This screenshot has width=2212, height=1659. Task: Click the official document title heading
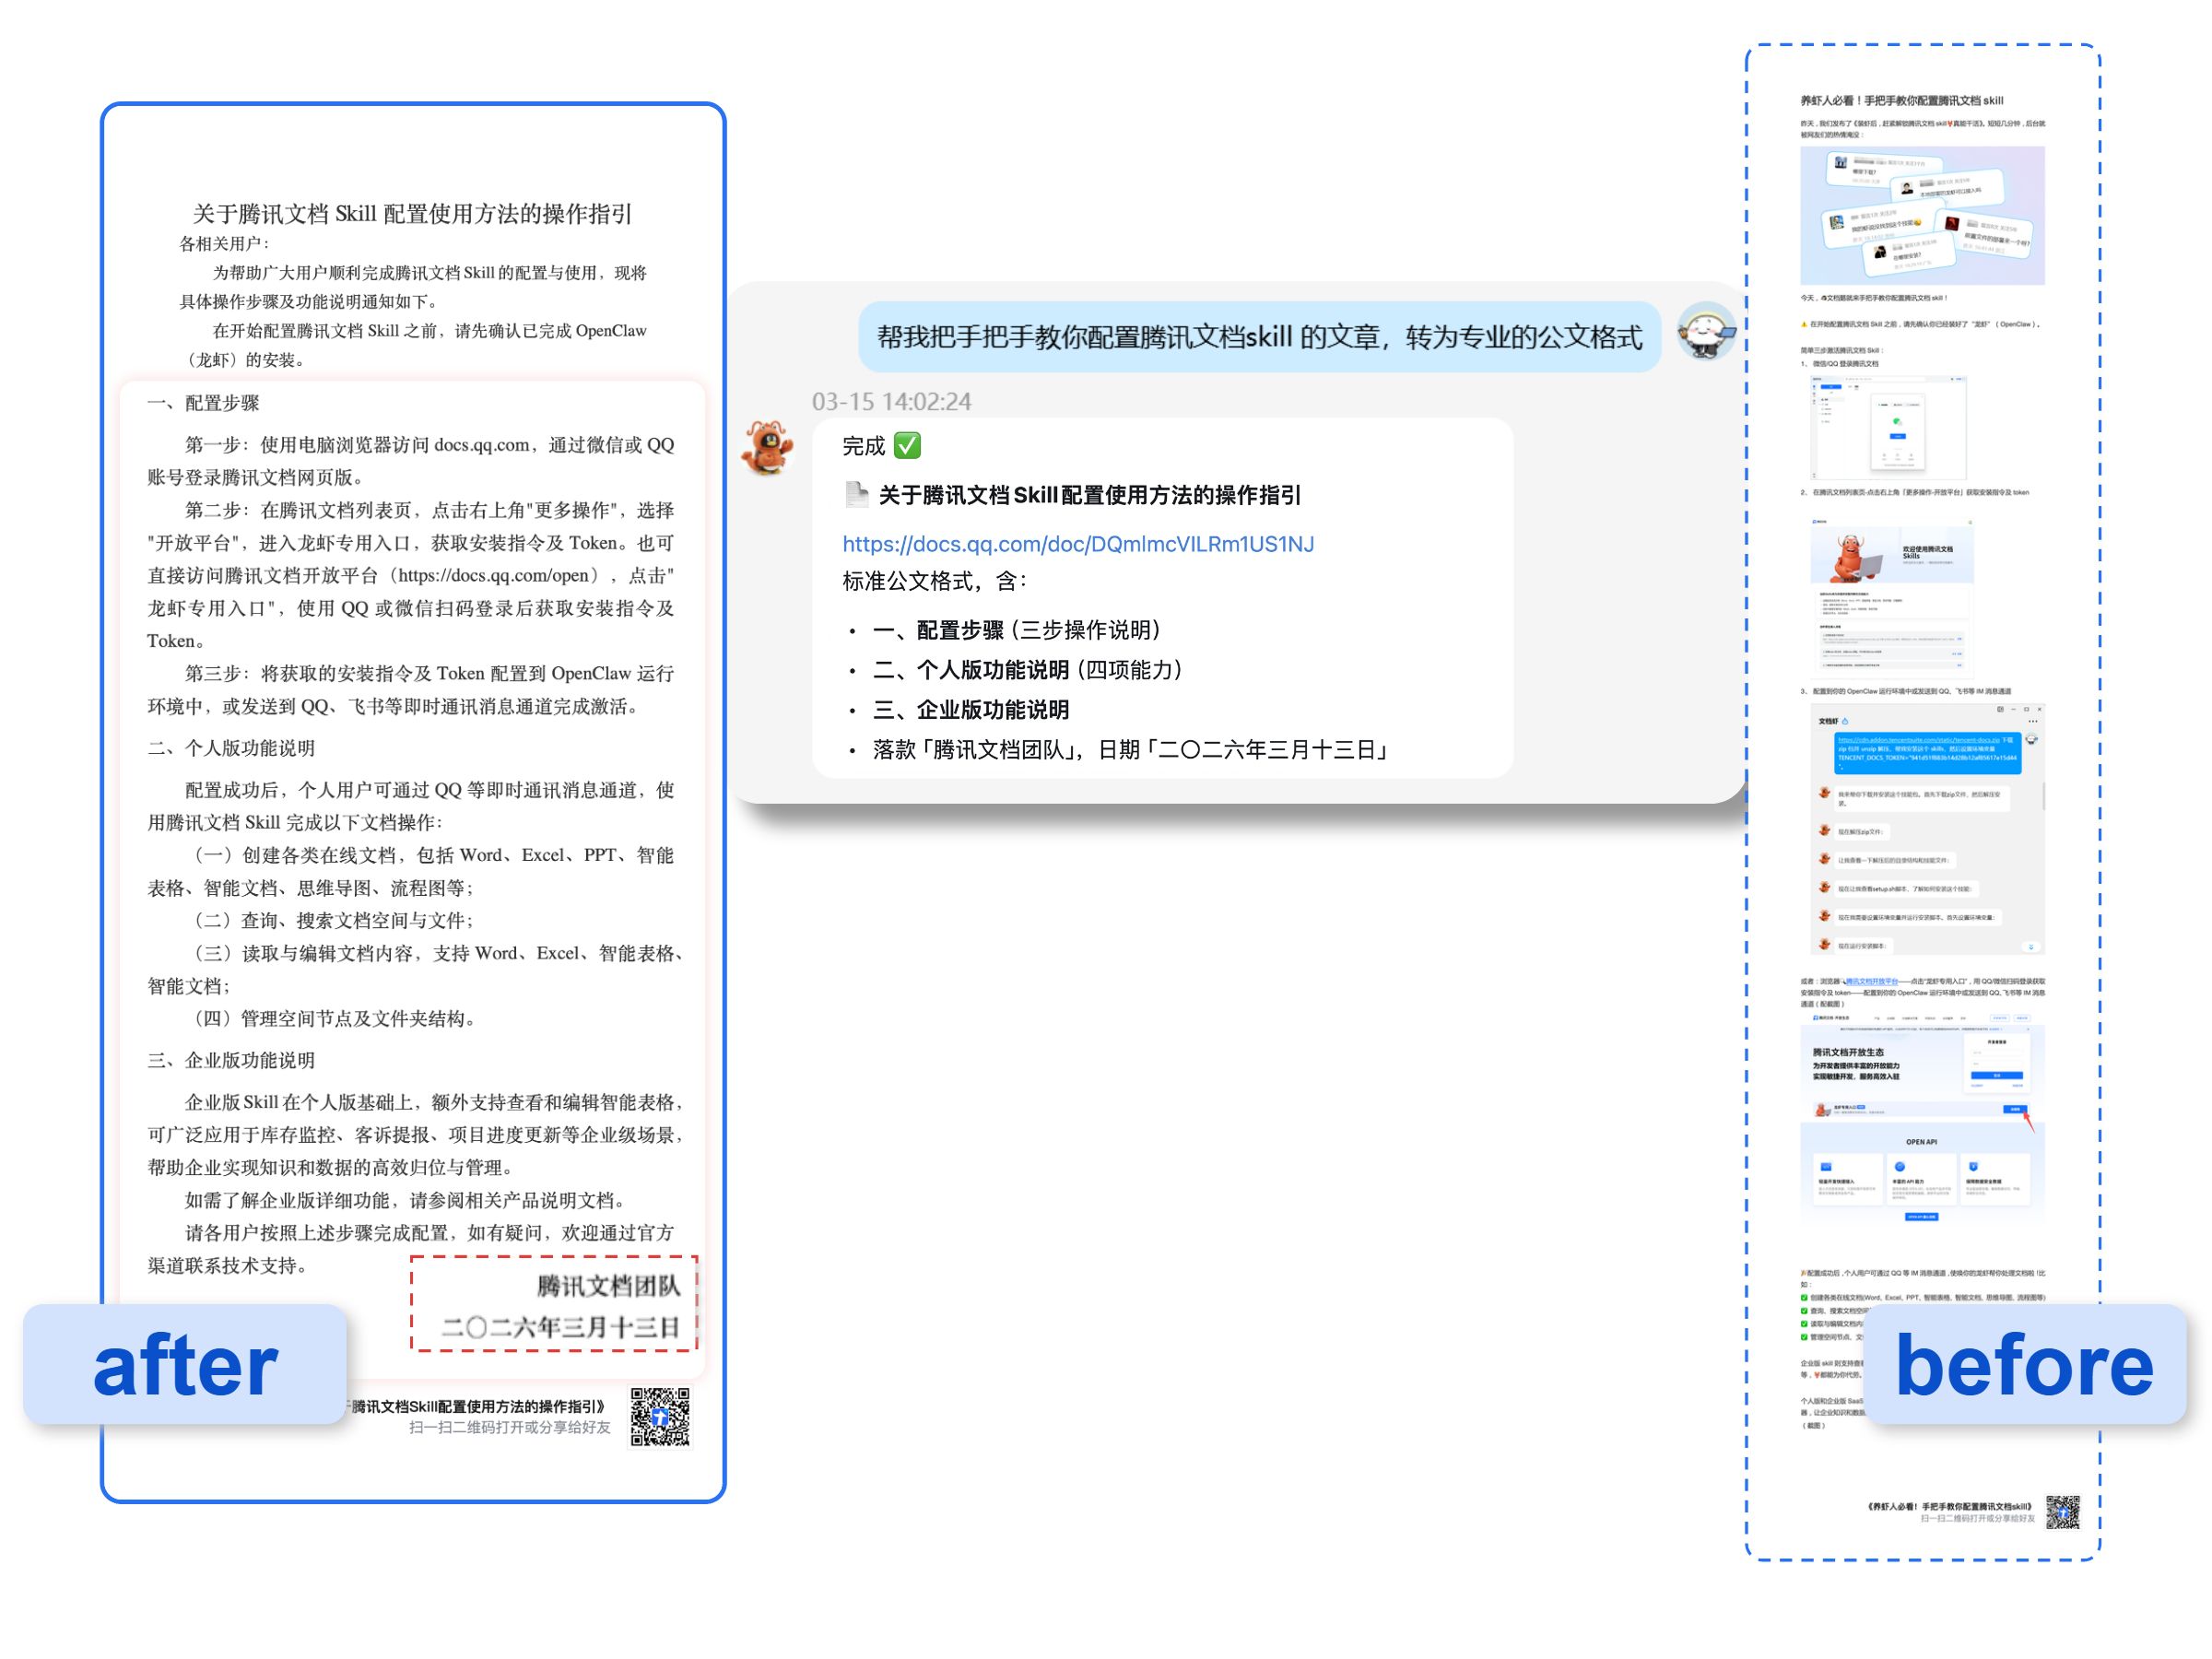(x=412, y=214)
